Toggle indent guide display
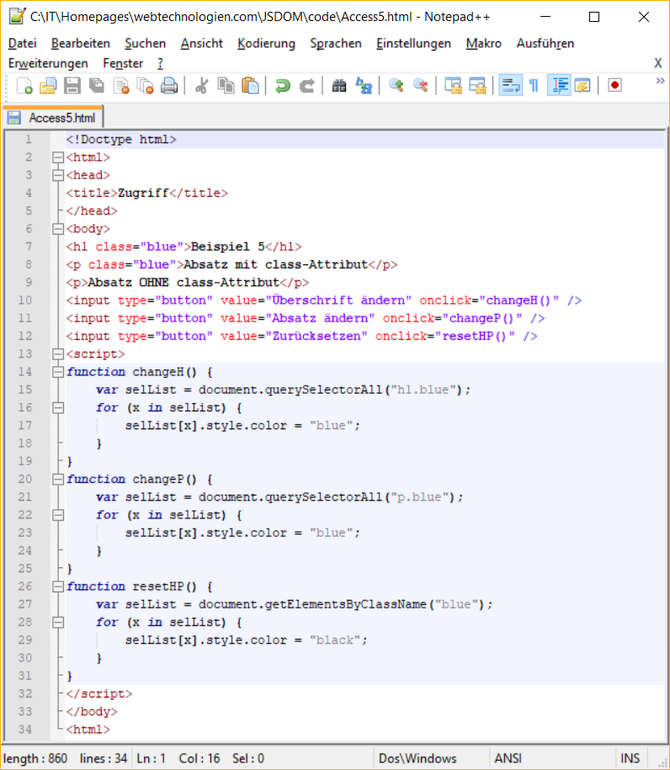The height and width of the screenshot is (770, 670). pyautogui.click(x=559, y=86)
